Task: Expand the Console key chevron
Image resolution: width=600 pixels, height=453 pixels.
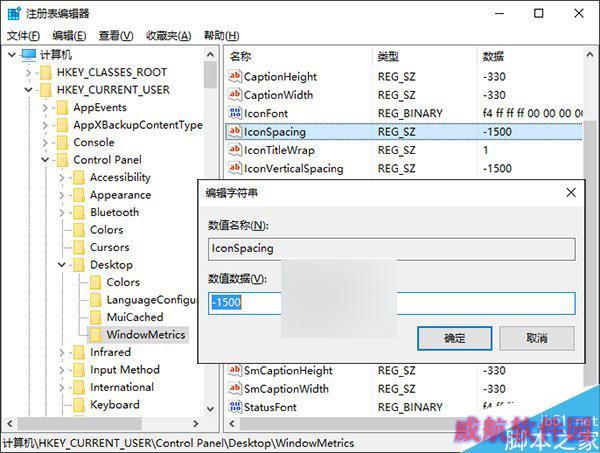Action: coord(45,142)
